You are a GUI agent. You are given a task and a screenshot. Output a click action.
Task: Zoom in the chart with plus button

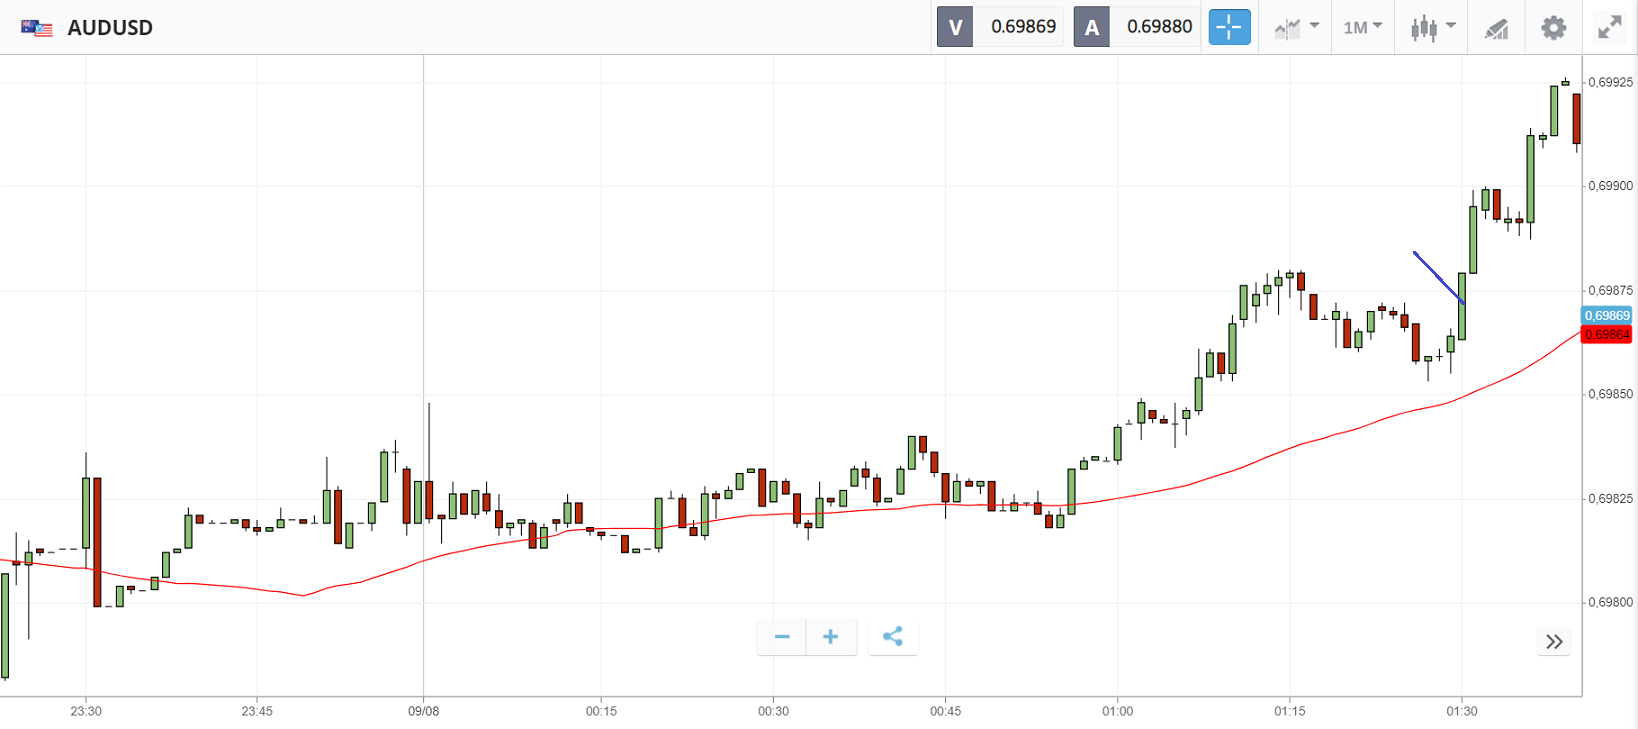pos(831,637)
